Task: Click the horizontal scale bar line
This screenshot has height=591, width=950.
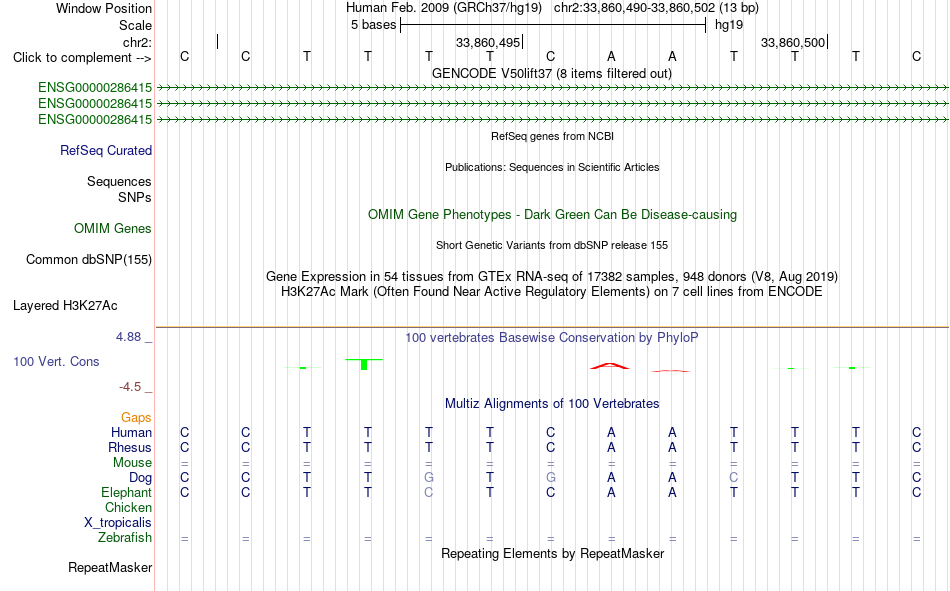Action: tap(553, 25)
